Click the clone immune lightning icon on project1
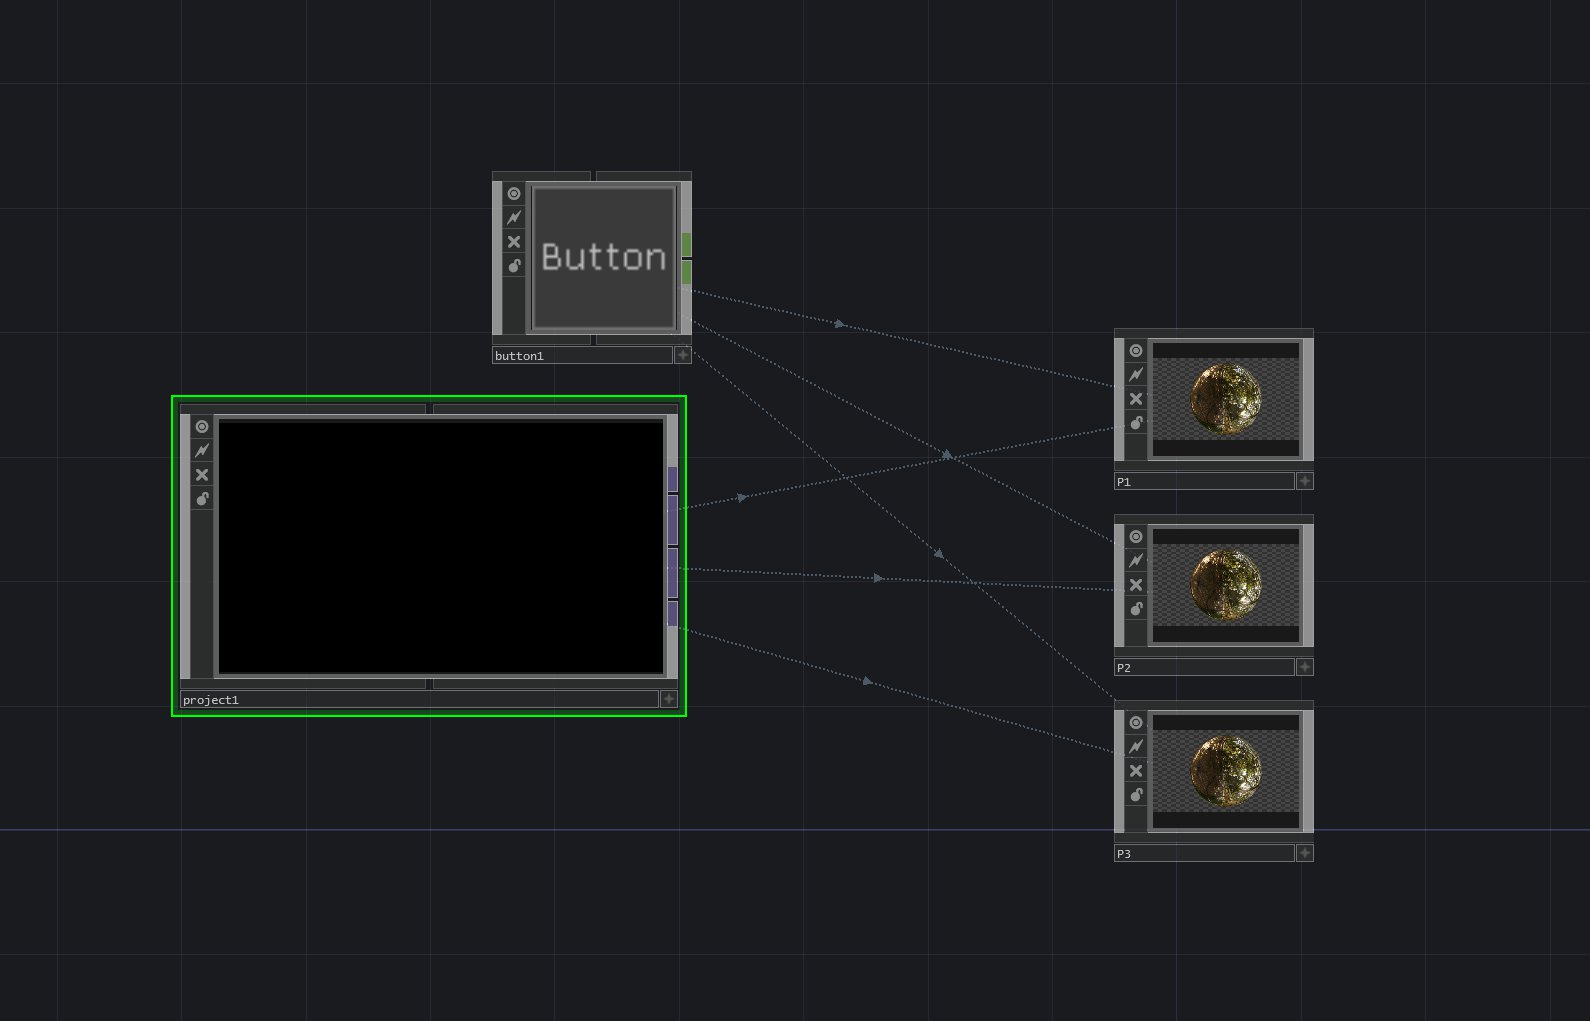Viewport: 1590px width, 1021px height. tap(202, 451)
